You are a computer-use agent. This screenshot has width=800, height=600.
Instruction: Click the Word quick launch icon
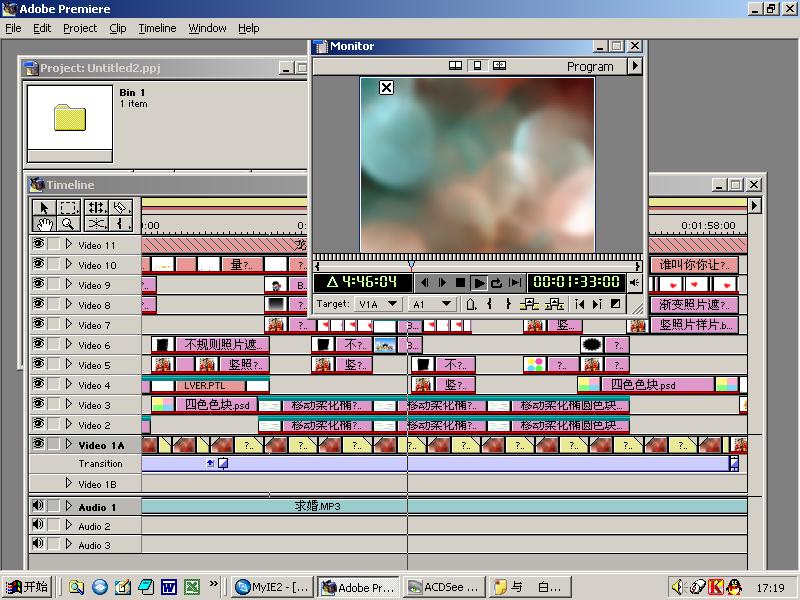point(168,587)
